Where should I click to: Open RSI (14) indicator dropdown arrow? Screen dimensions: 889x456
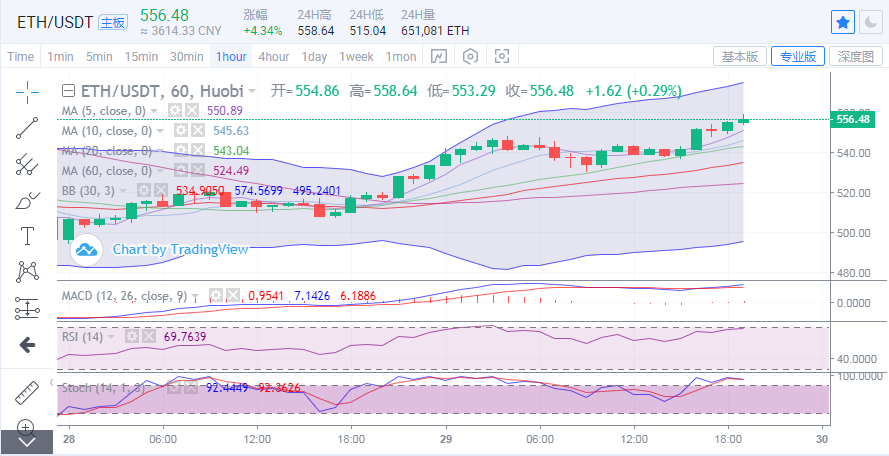coord(111,337)
